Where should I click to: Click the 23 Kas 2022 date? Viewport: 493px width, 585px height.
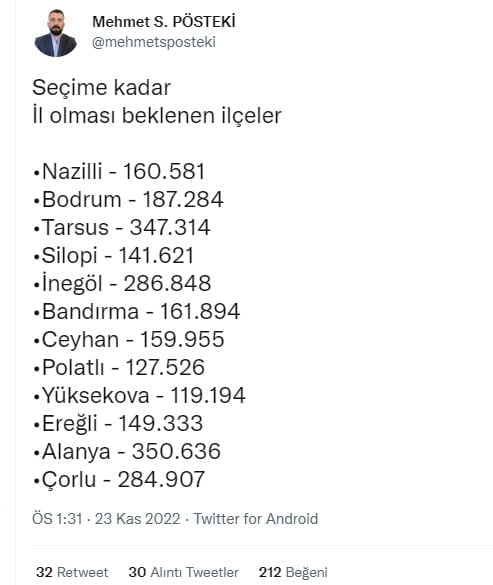pos(137,519)
